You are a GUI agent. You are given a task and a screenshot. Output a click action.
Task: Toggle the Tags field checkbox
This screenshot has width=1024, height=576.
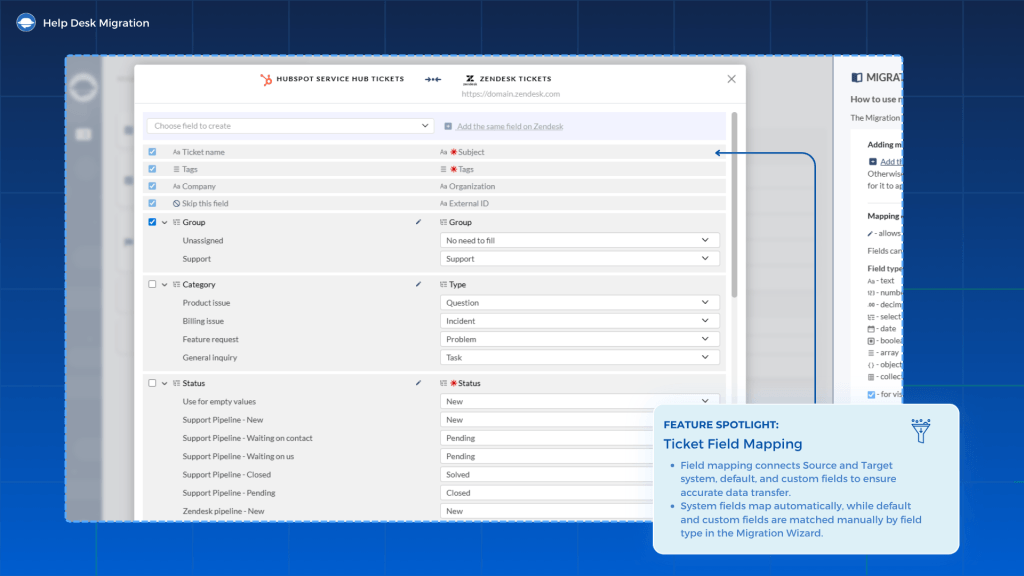point(152,168)
